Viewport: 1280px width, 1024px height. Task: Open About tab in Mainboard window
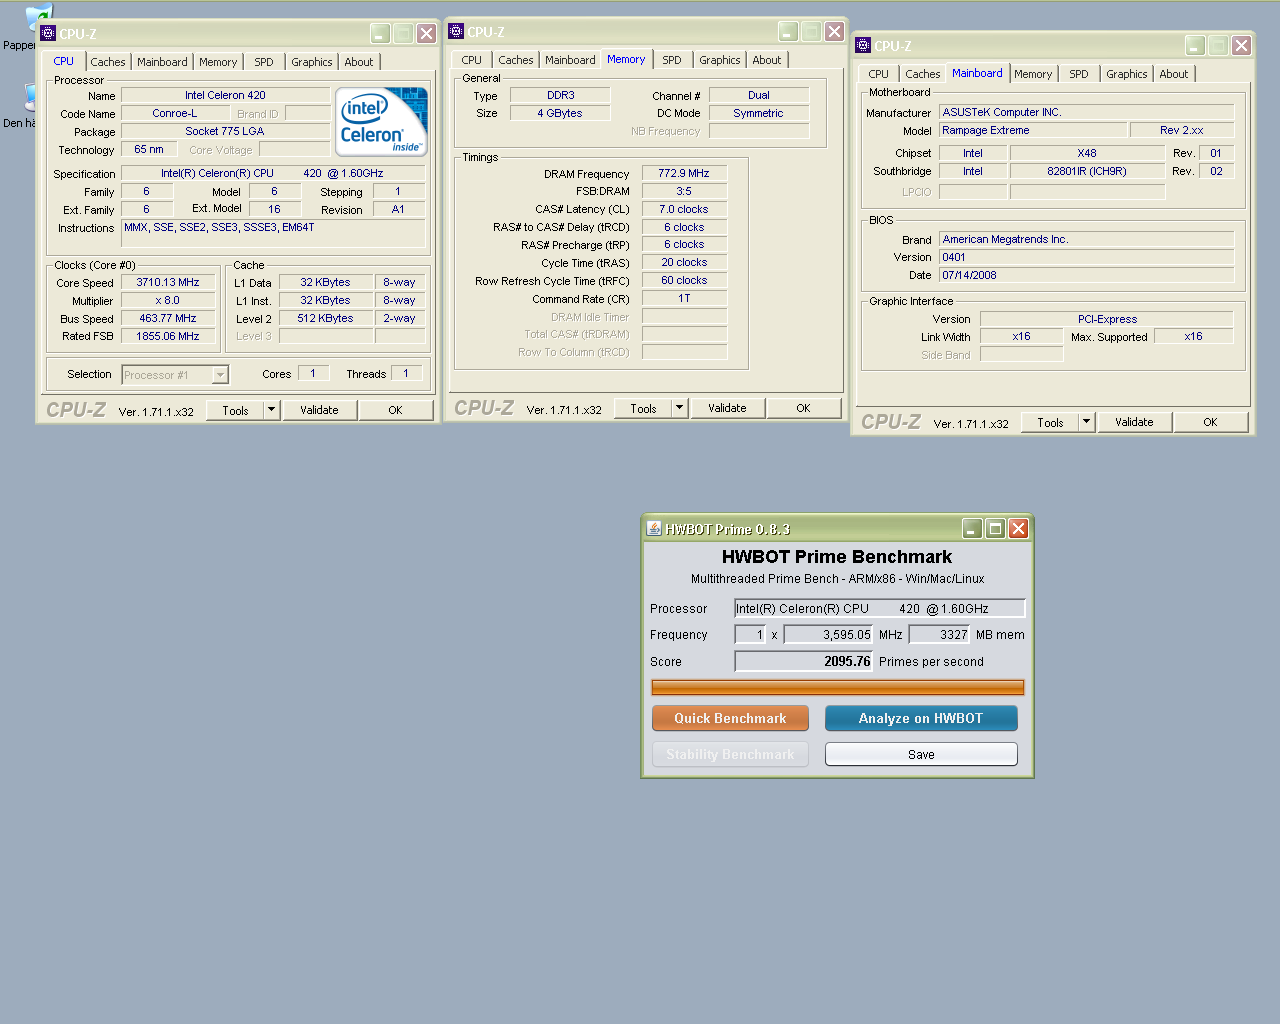[x=1174, y=74]
